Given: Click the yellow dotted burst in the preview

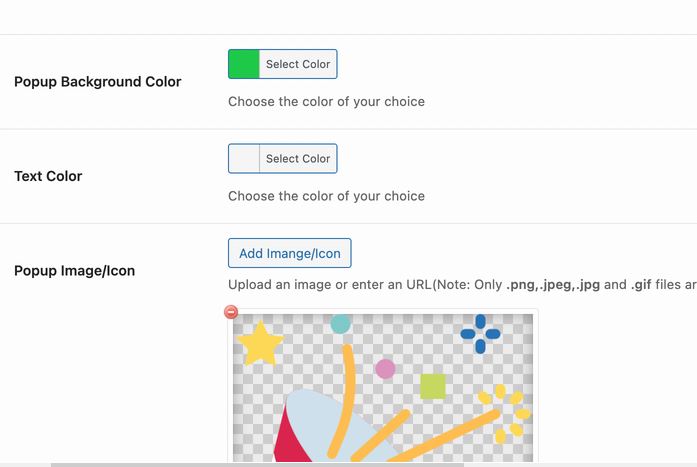Looking at the screenshot, I should click(x=505, y=413).
